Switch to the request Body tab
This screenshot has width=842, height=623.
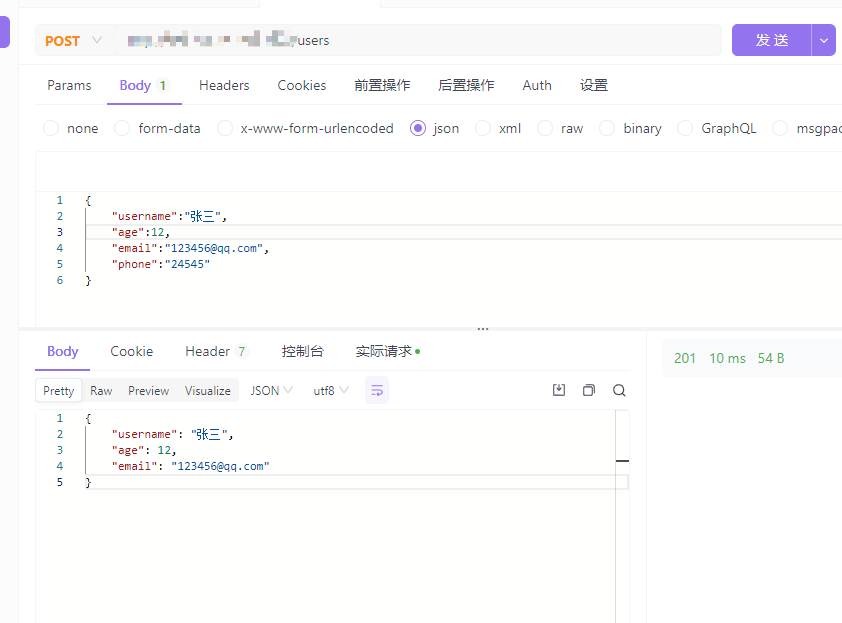click(144, 85)
